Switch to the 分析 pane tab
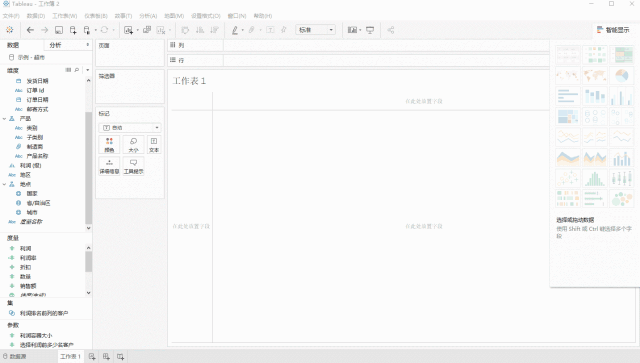Image resolution: width=640 pixels, height=363 pixels. tap(56, 45)
